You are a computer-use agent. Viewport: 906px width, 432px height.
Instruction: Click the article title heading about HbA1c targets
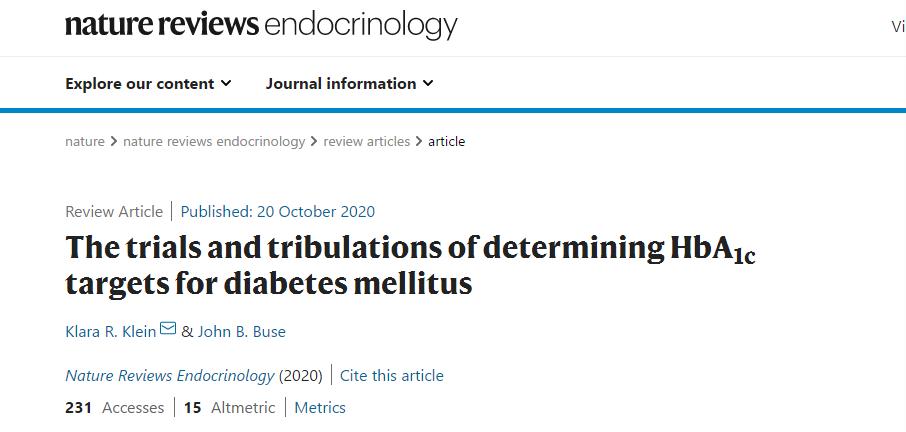pyautogui.click(x=410, y=265)
